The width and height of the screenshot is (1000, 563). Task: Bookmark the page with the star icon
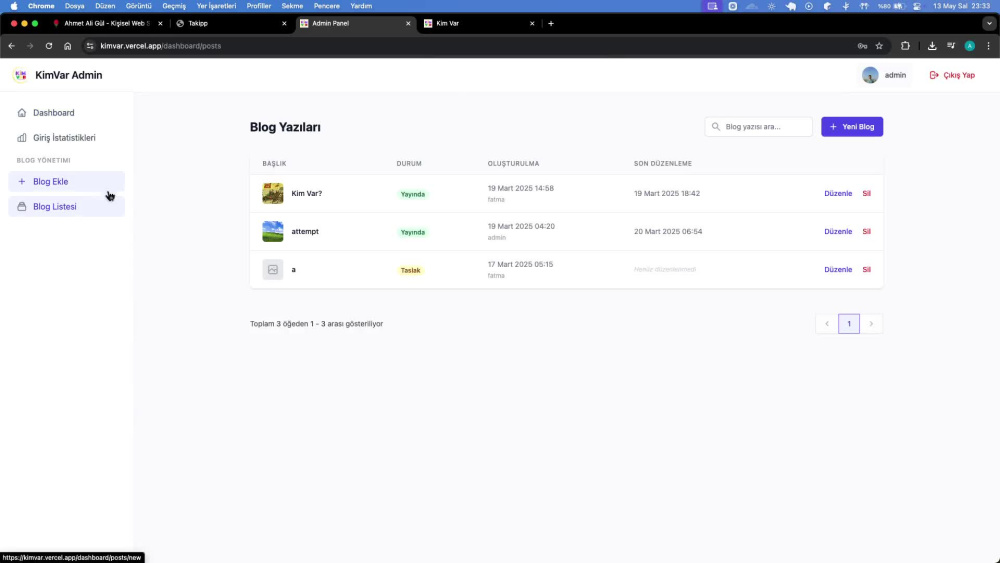pos(879,46)
